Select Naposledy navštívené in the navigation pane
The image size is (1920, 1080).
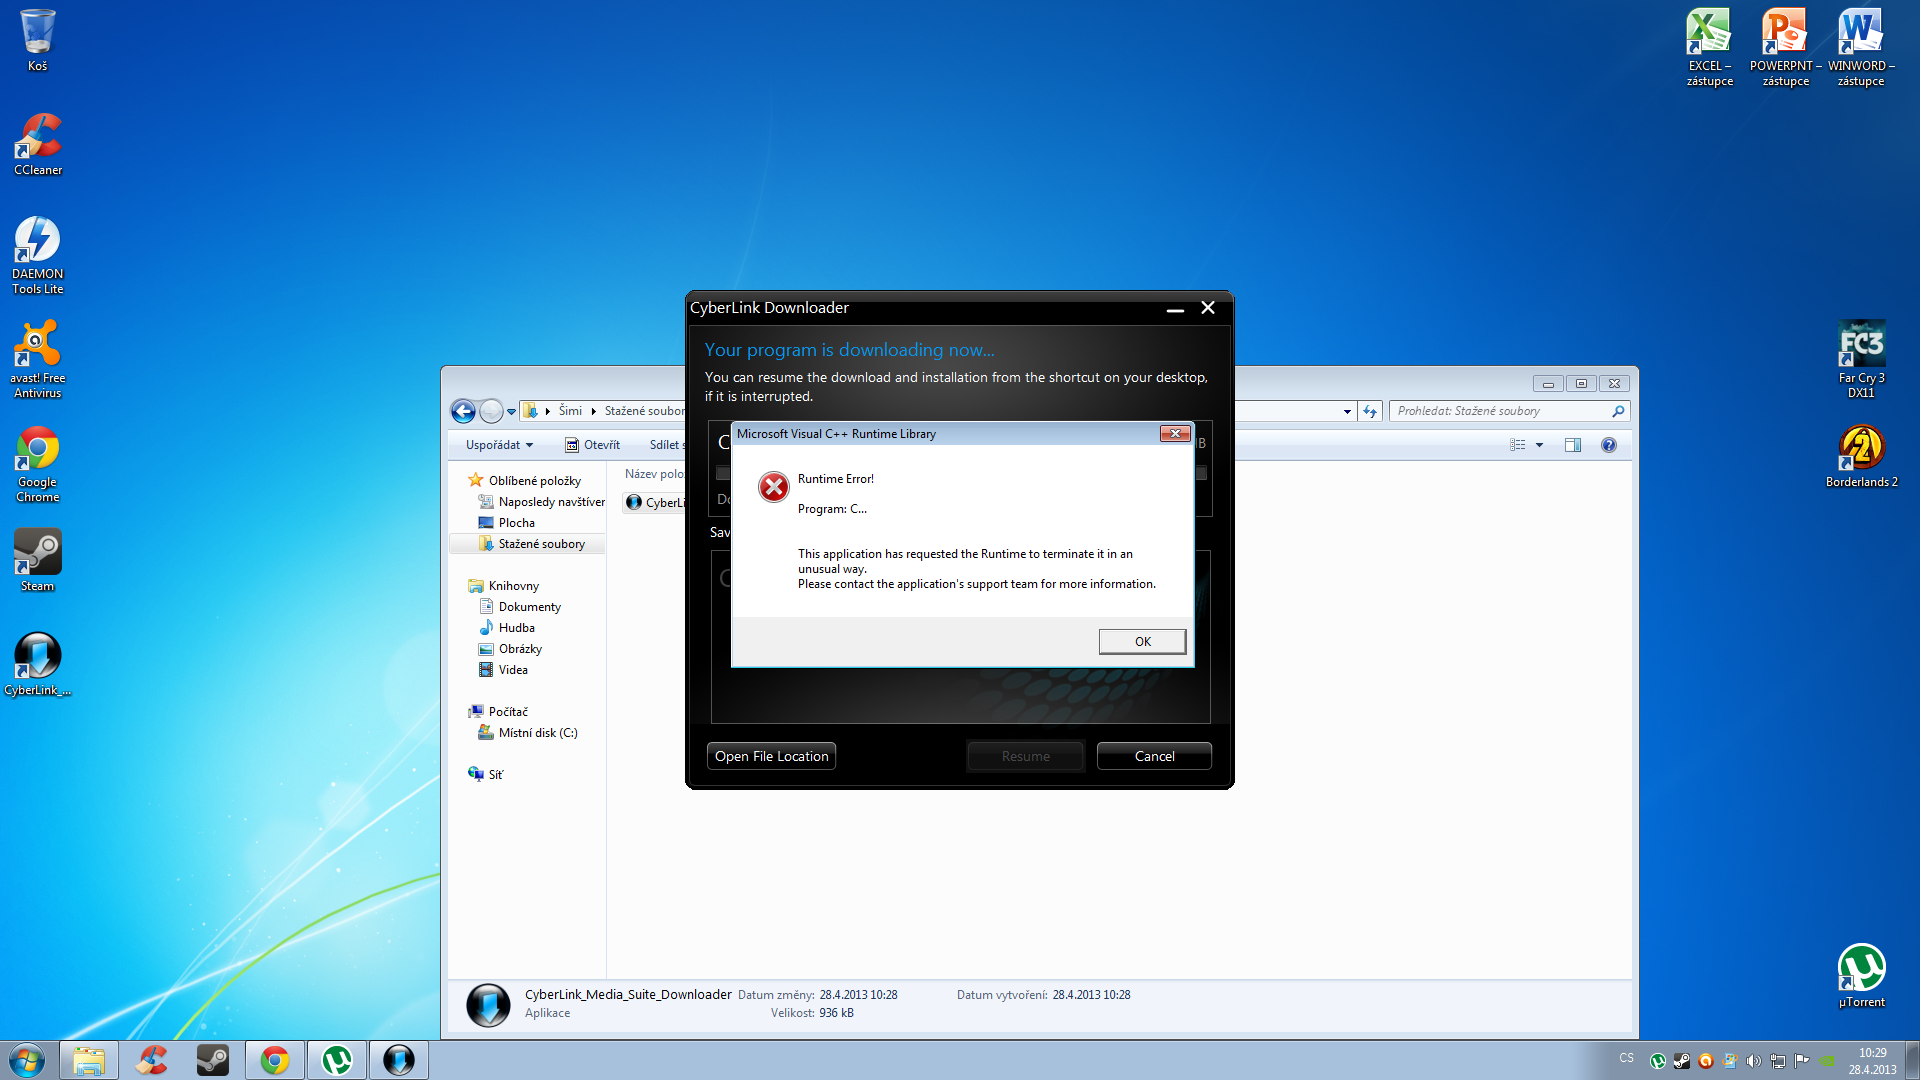551,502
